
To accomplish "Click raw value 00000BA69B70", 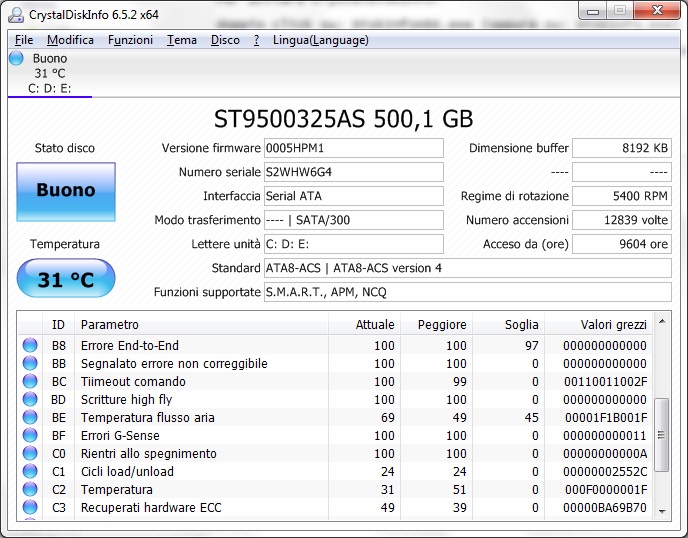I will point(605,508).
